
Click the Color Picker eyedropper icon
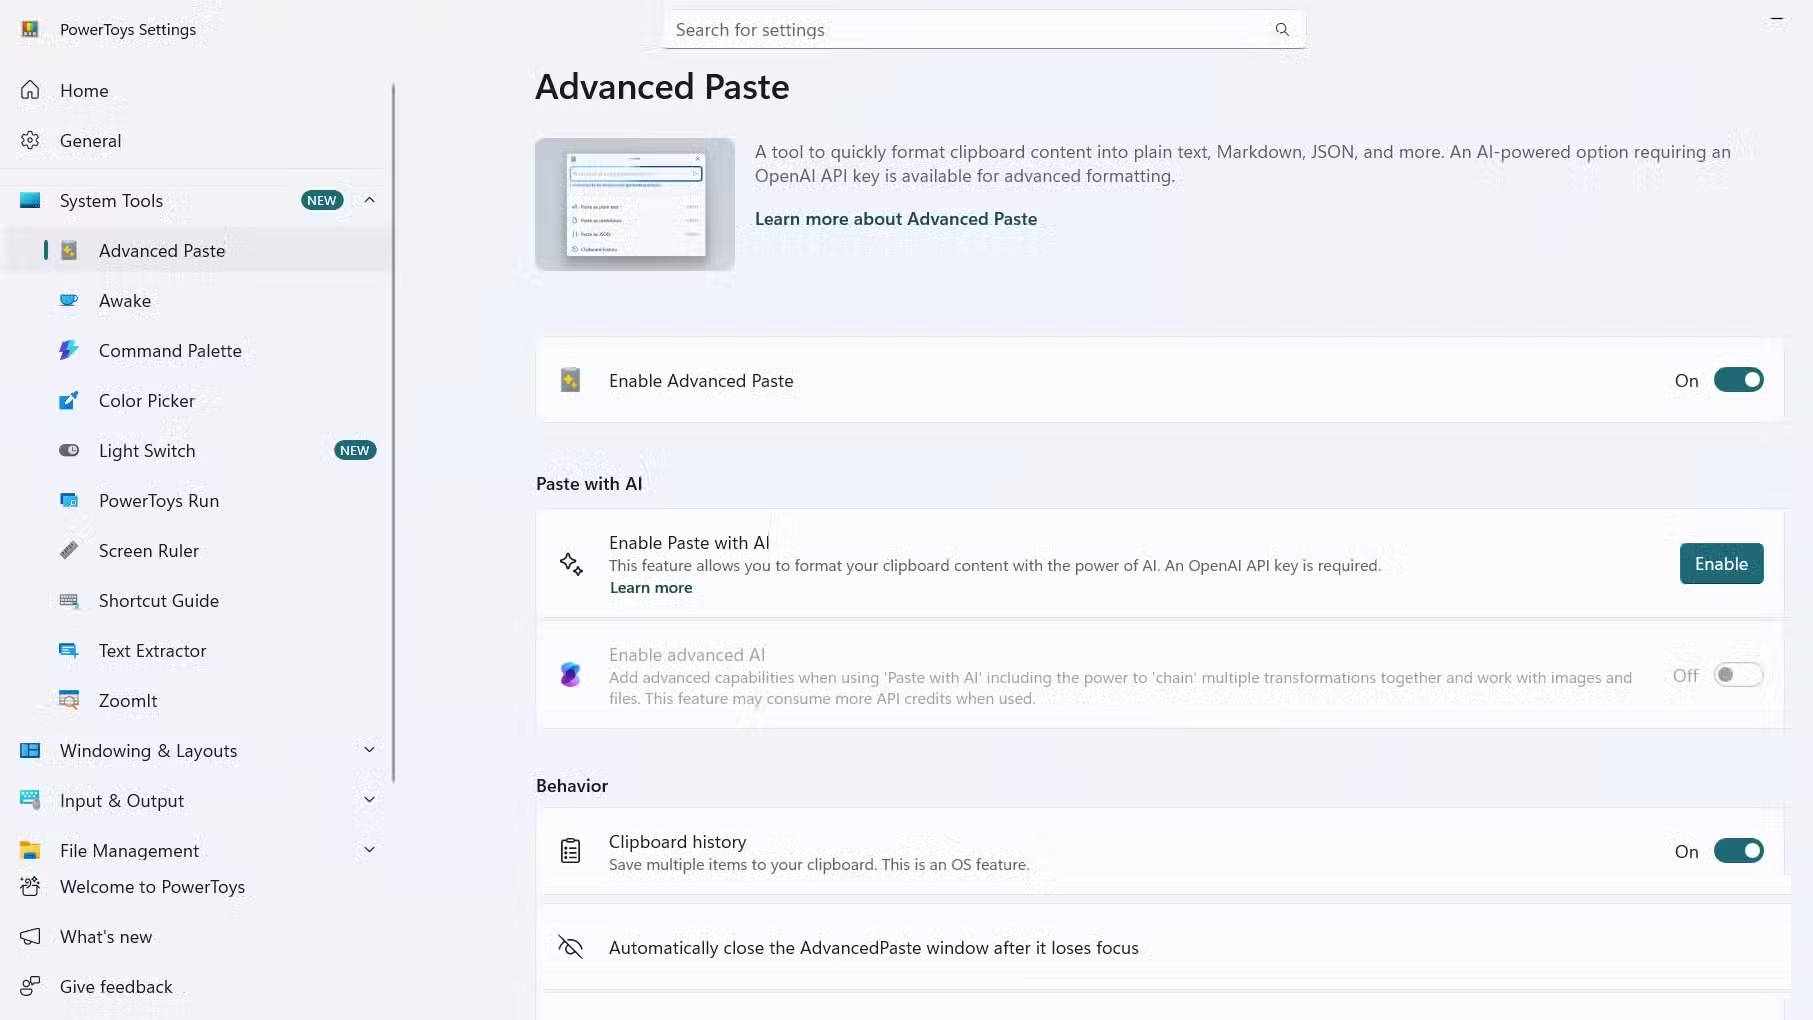point(69,400)
